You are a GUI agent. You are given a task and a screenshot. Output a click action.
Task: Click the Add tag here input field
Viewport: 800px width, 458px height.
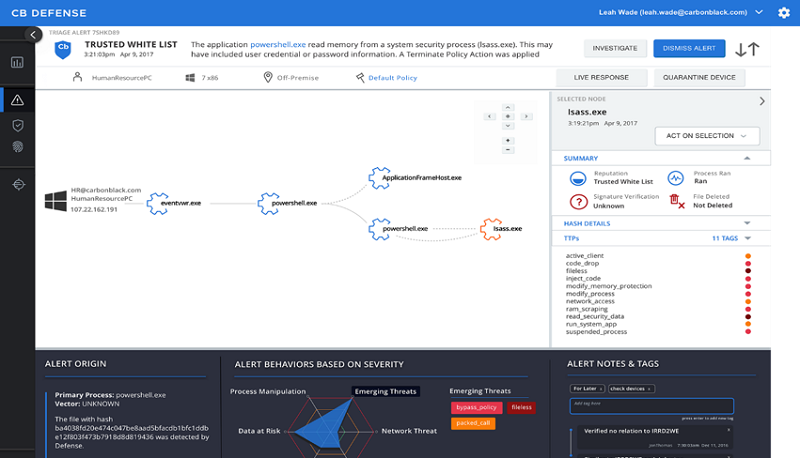click(652, 406)
